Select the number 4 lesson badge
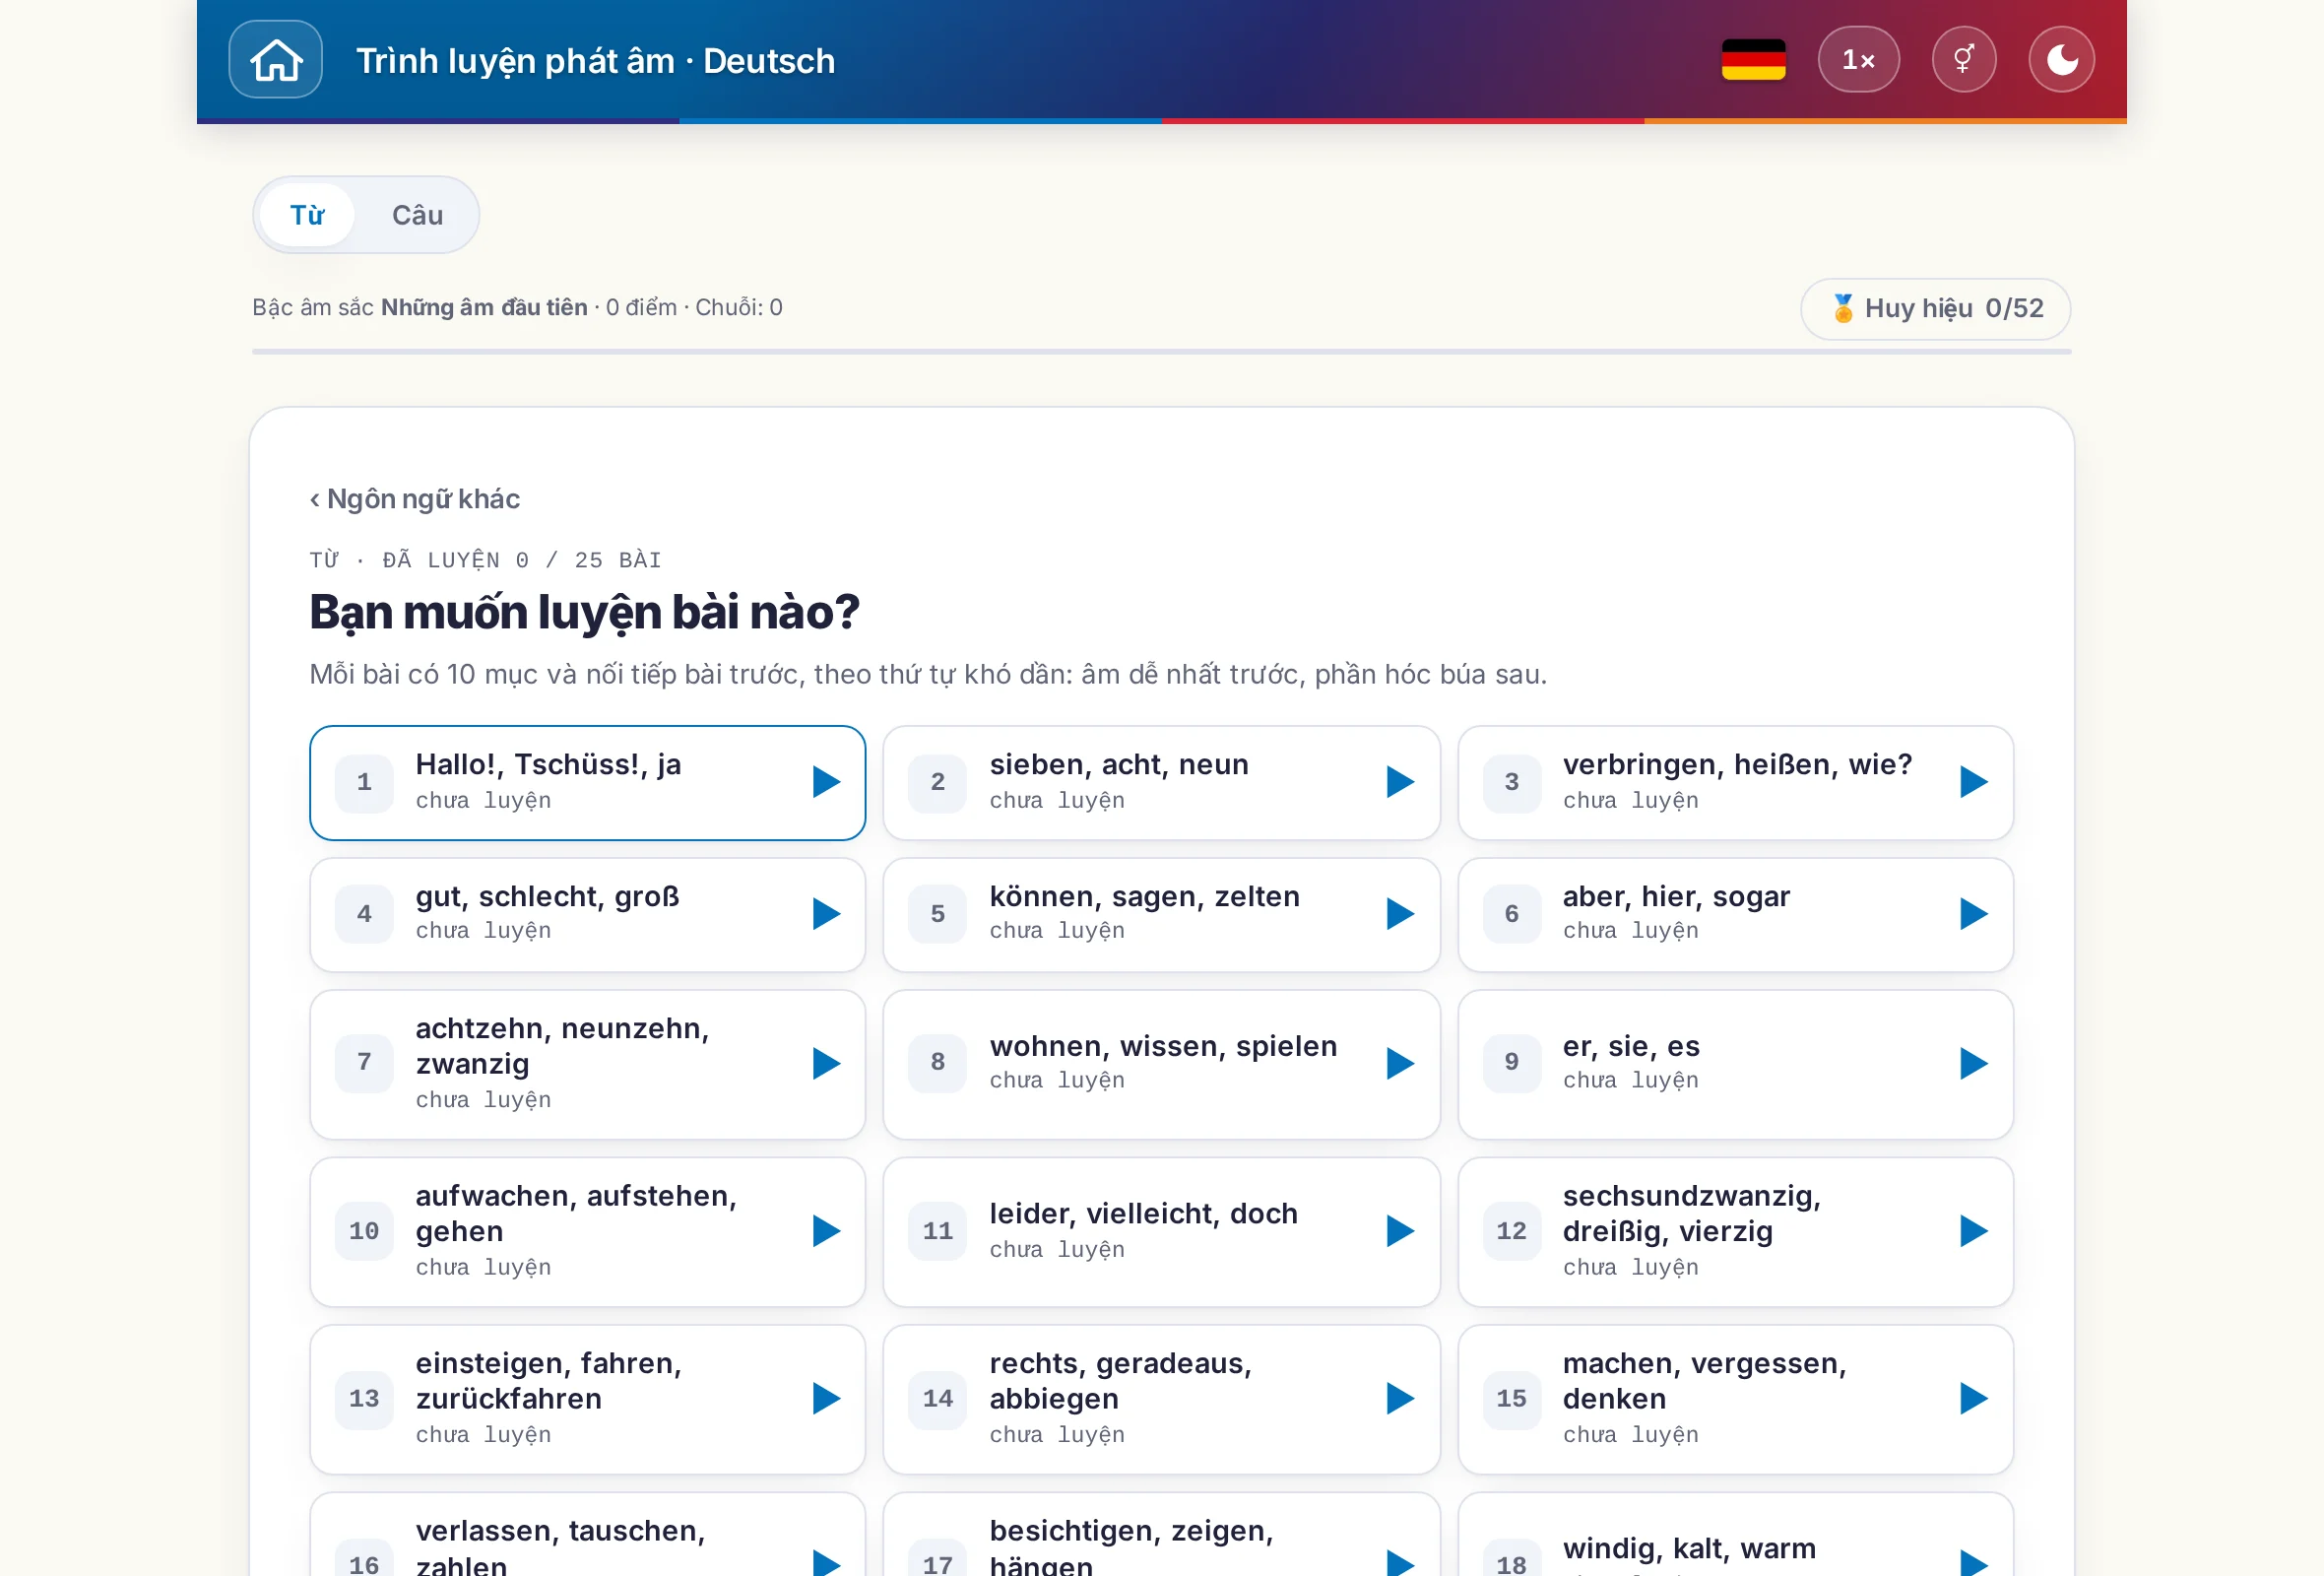 point(364,914)
